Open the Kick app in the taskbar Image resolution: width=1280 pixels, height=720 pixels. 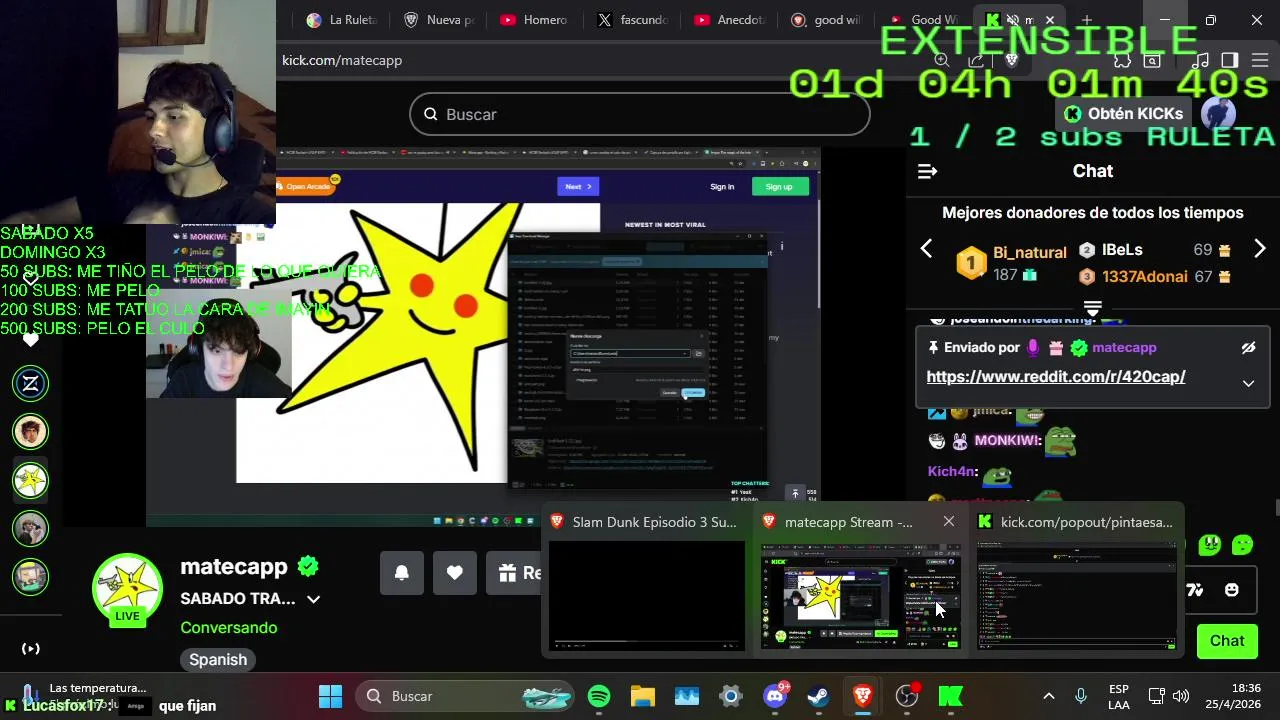pyautogui.click(x=950, y=696)
